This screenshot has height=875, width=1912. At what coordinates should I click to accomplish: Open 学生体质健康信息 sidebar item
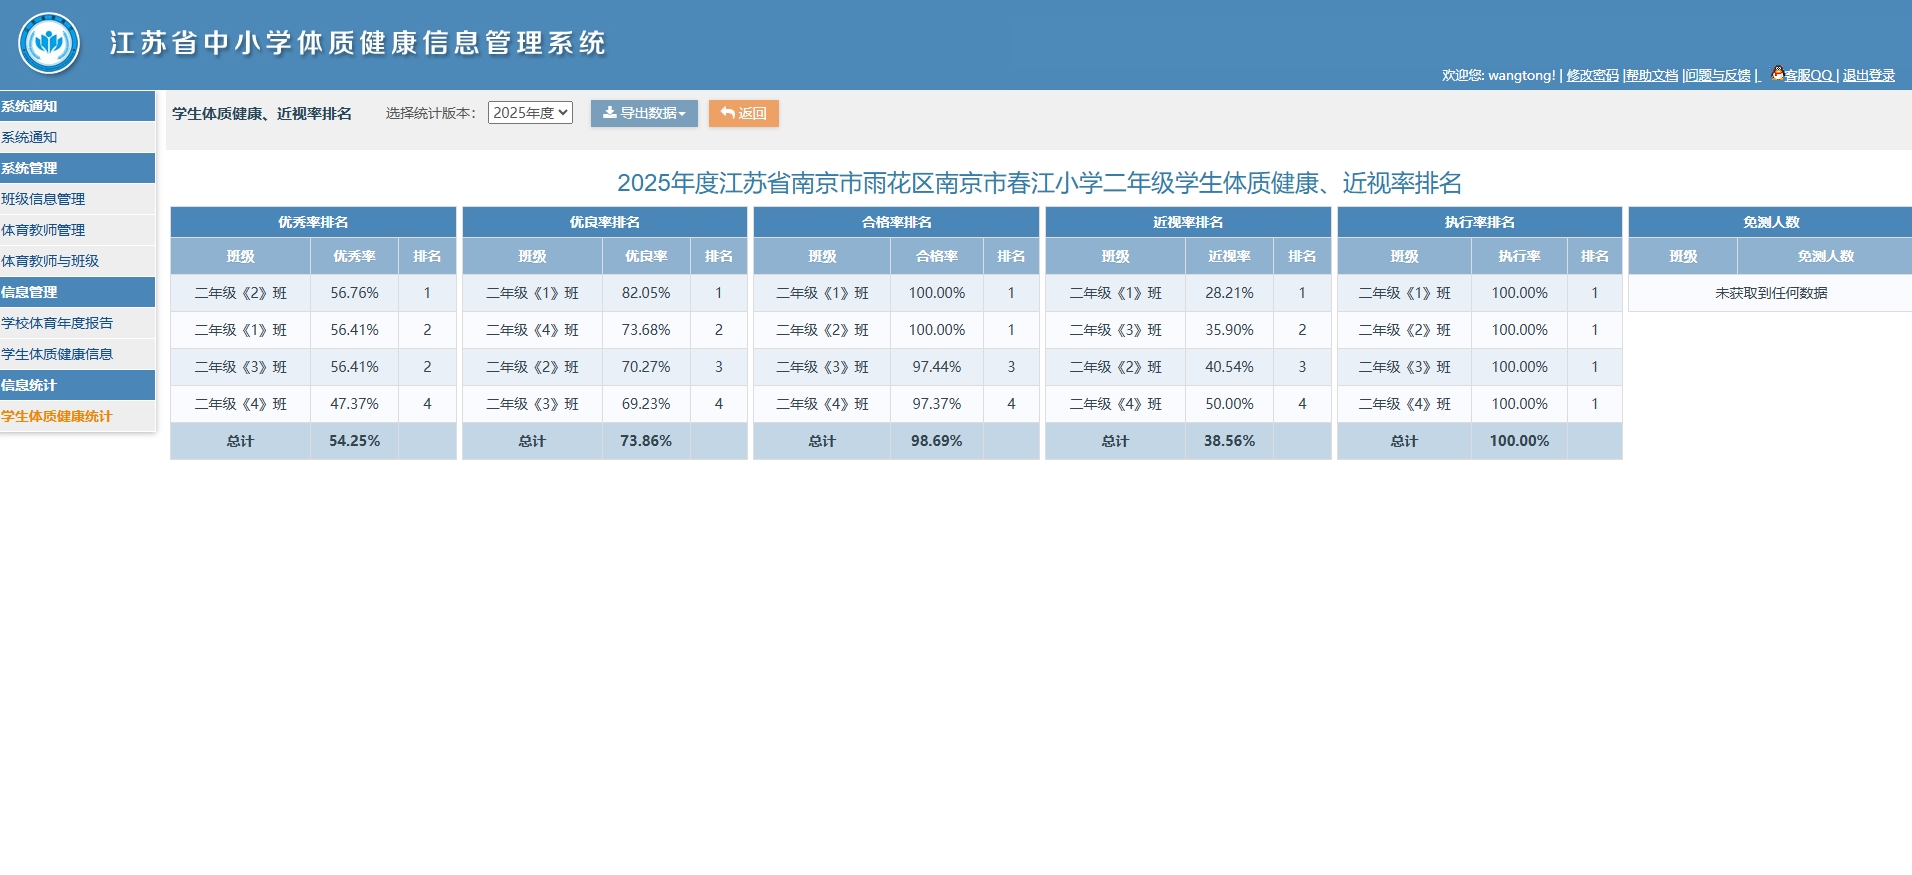57,354
